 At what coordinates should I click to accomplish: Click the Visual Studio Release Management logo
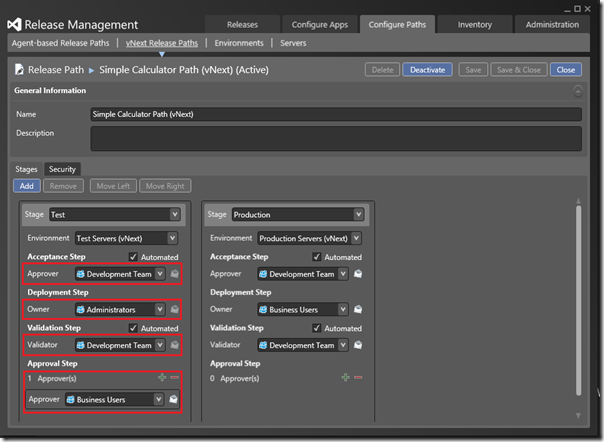point(14,25)
